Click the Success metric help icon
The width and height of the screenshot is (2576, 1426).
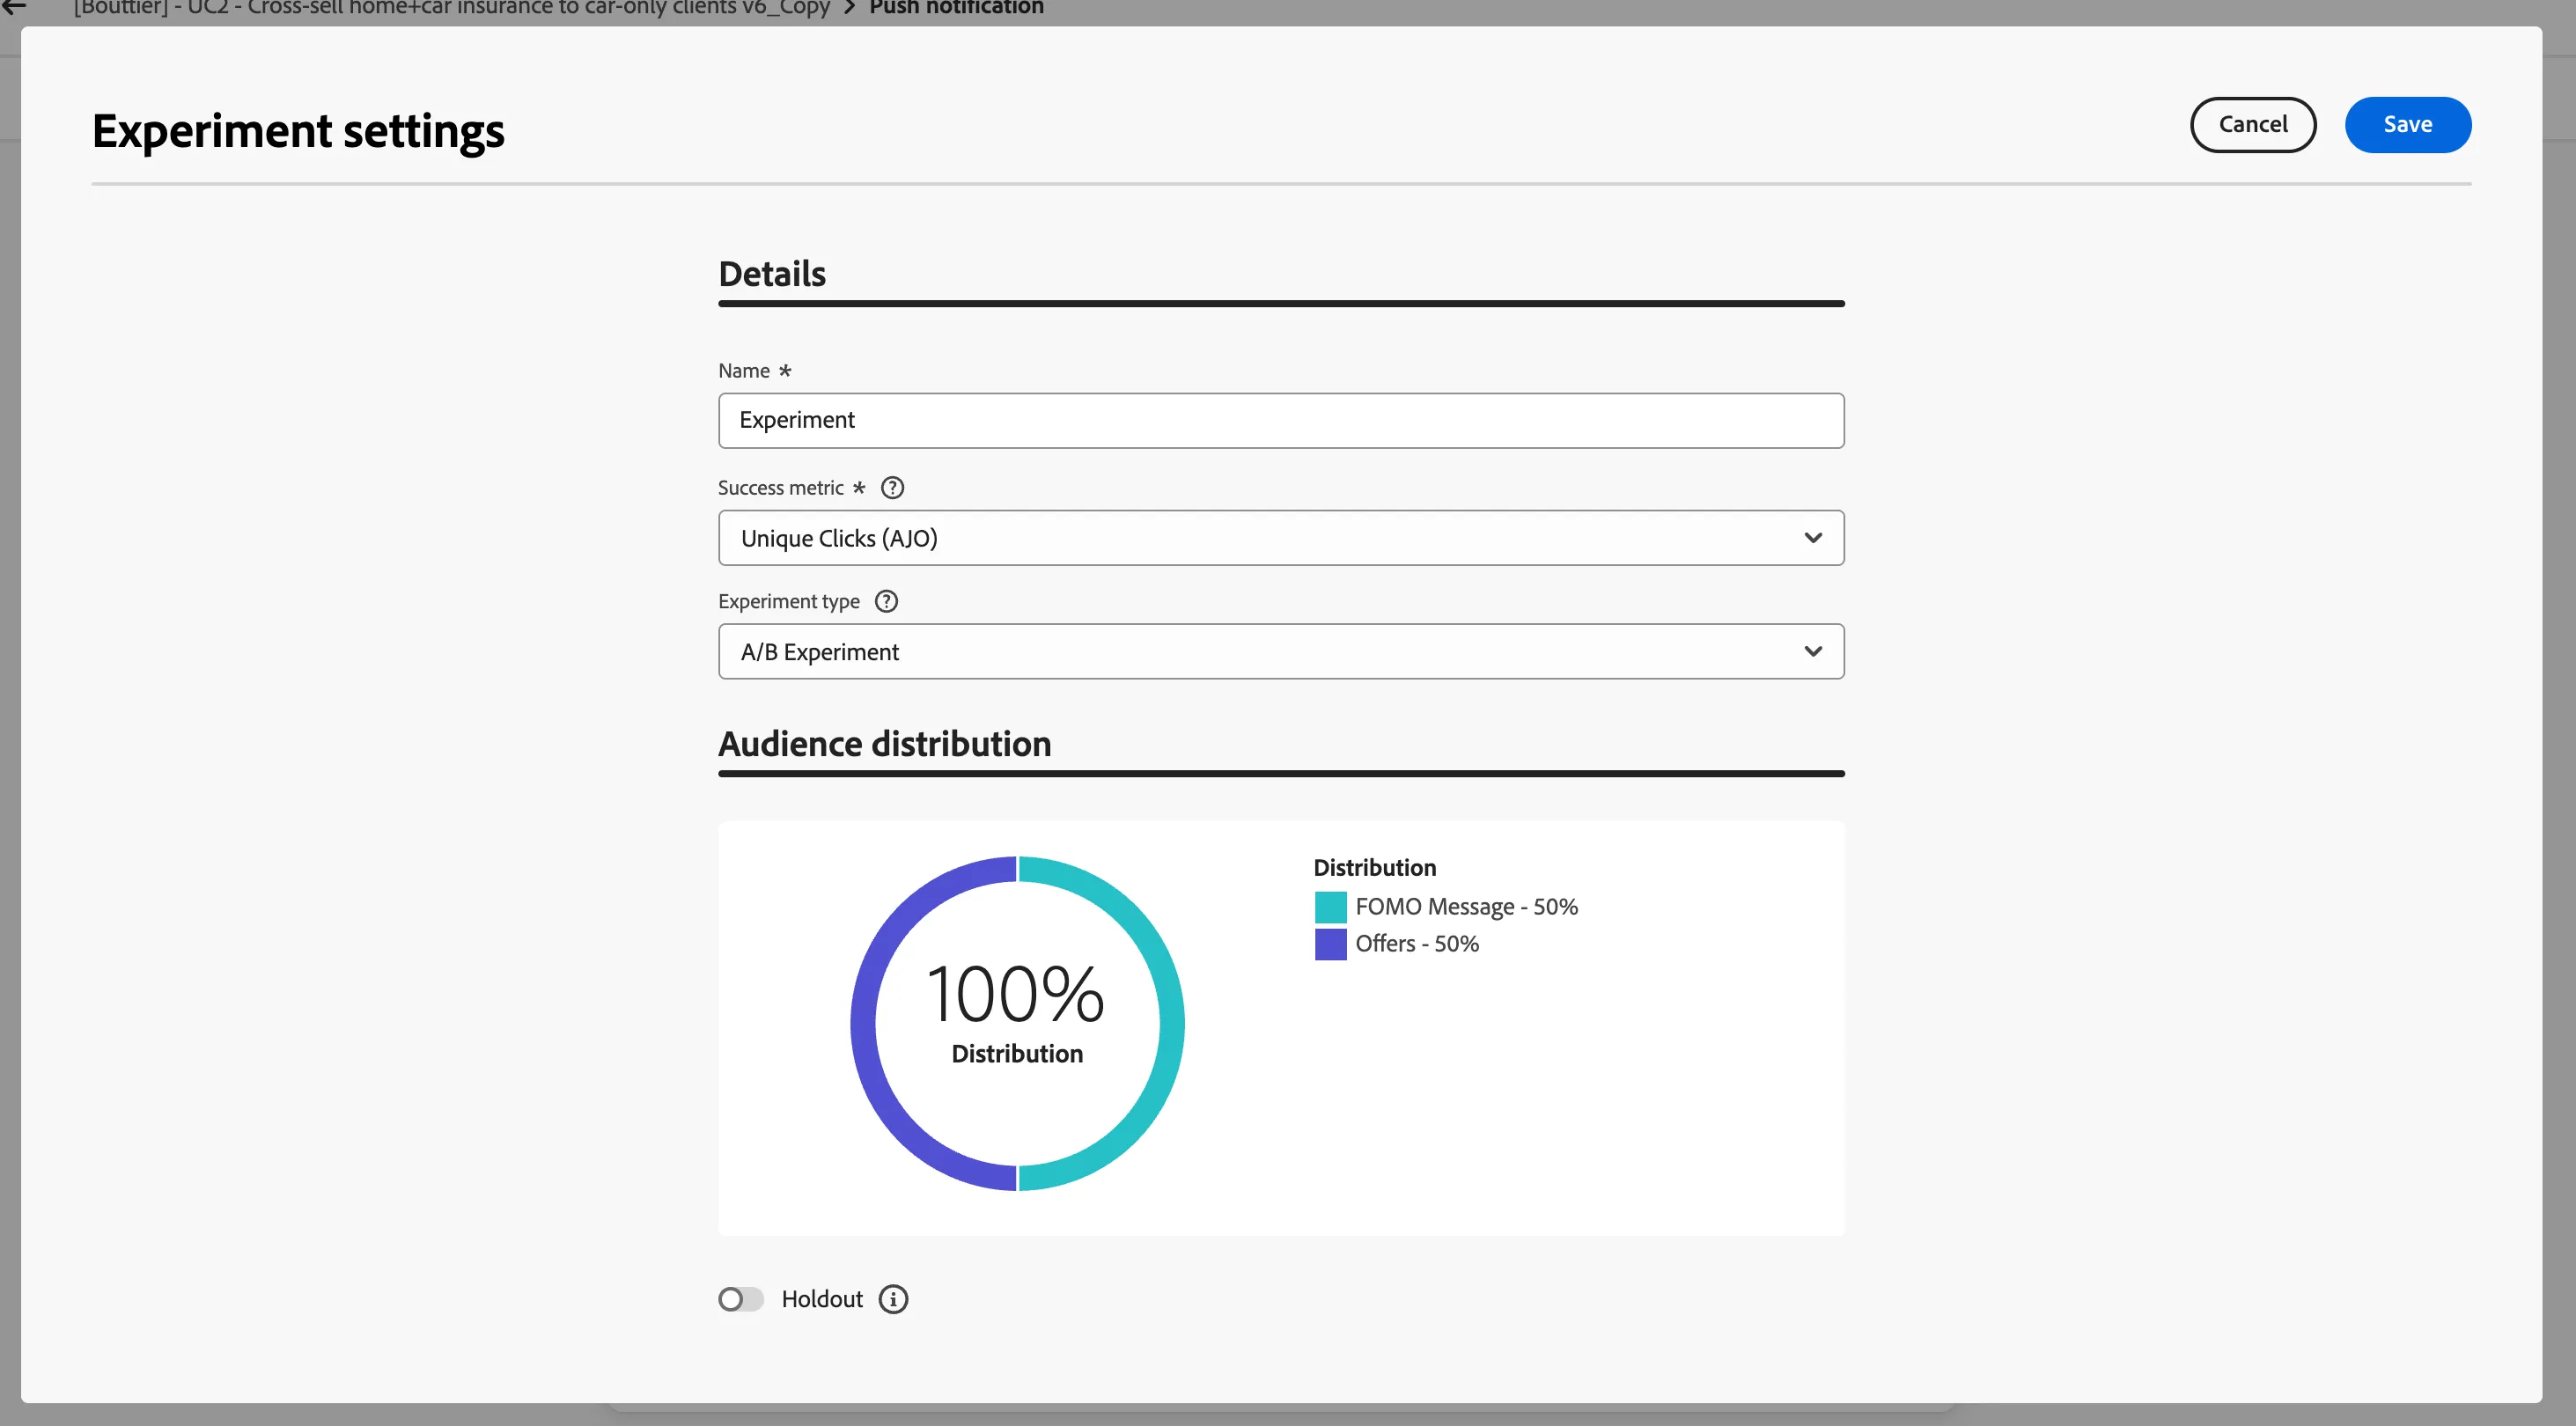[x=892, y=487]
